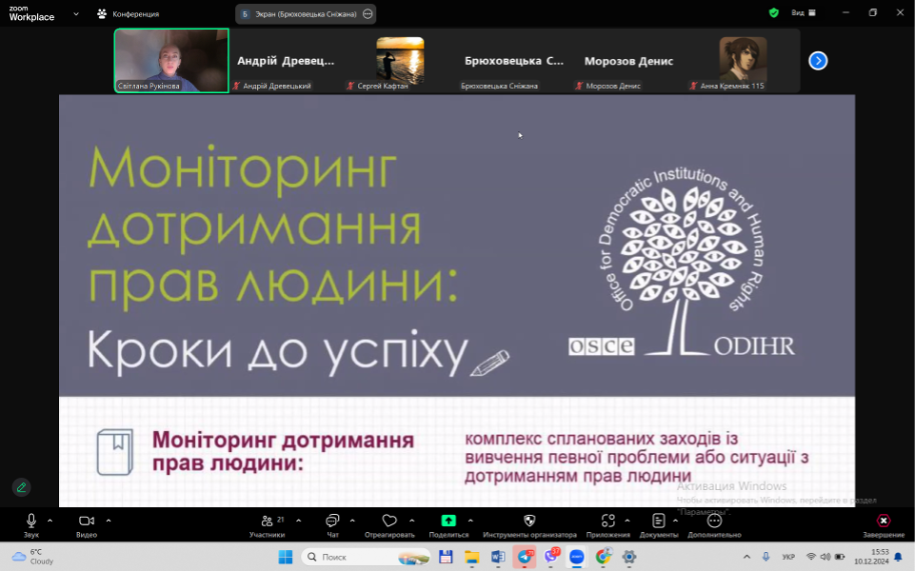Click the red Завершение end meeting button
The image size is (916, 572).
[x=883, y=525]
